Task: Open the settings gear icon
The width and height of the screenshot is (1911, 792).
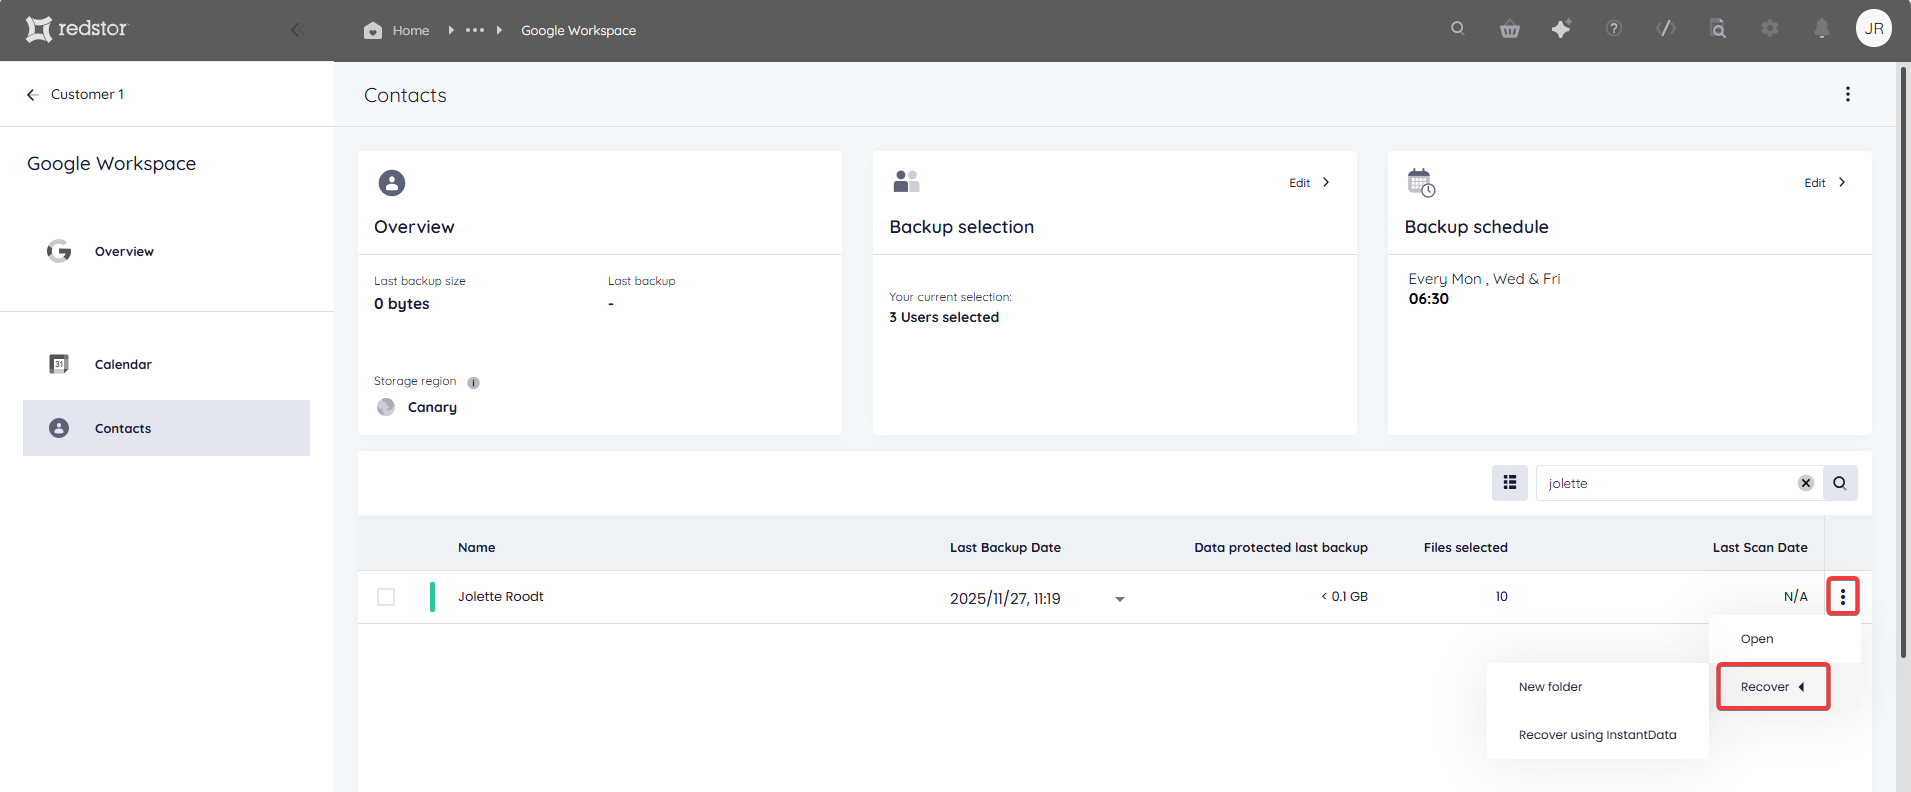Action: 1770,29
